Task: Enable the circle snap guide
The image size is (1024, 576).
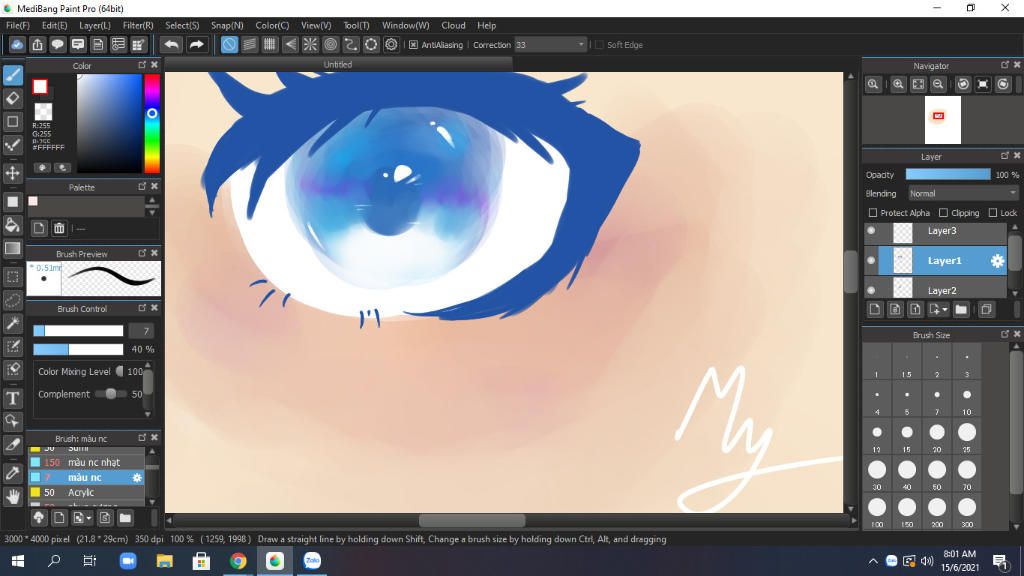Action: pyautogui.click(x=330, y=44)
